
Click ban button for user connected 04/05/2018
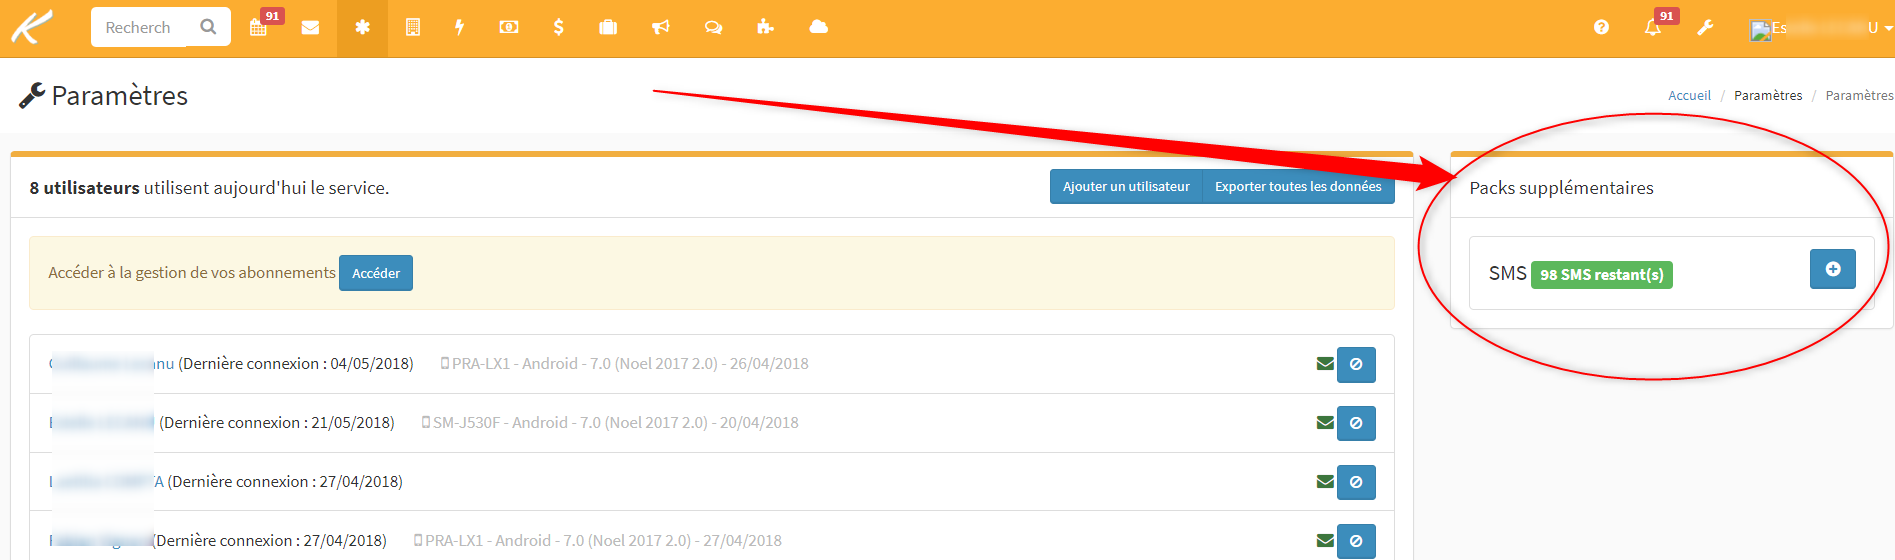tap(1356, 365)
